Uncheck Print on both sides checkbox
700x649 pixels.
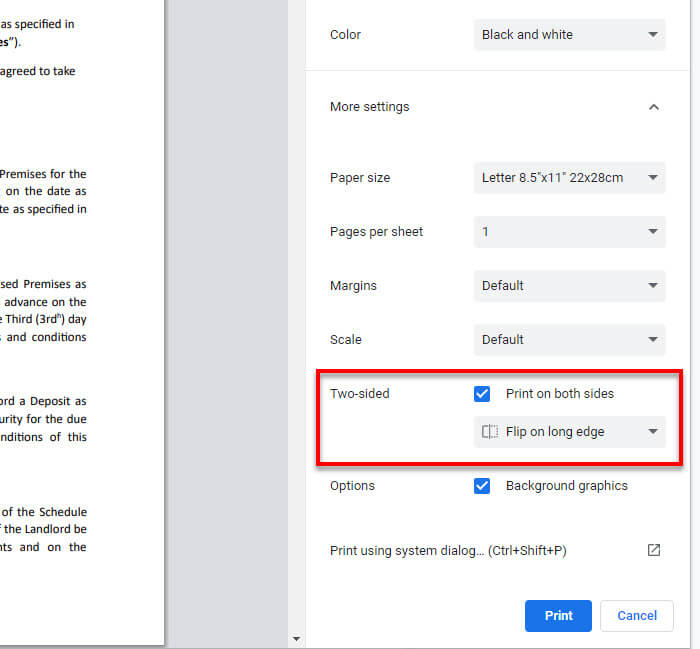(x=482, y=394)
